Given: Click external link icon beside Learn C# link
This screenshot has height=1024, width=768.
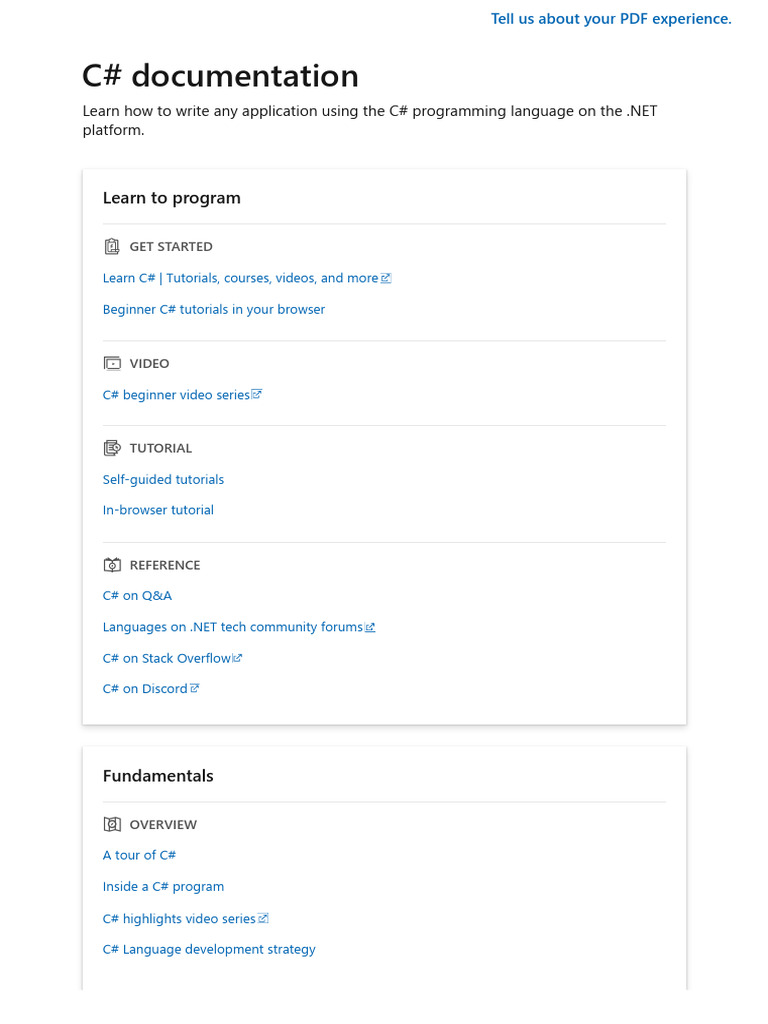Looking at the screenshot, I should 386,278.
